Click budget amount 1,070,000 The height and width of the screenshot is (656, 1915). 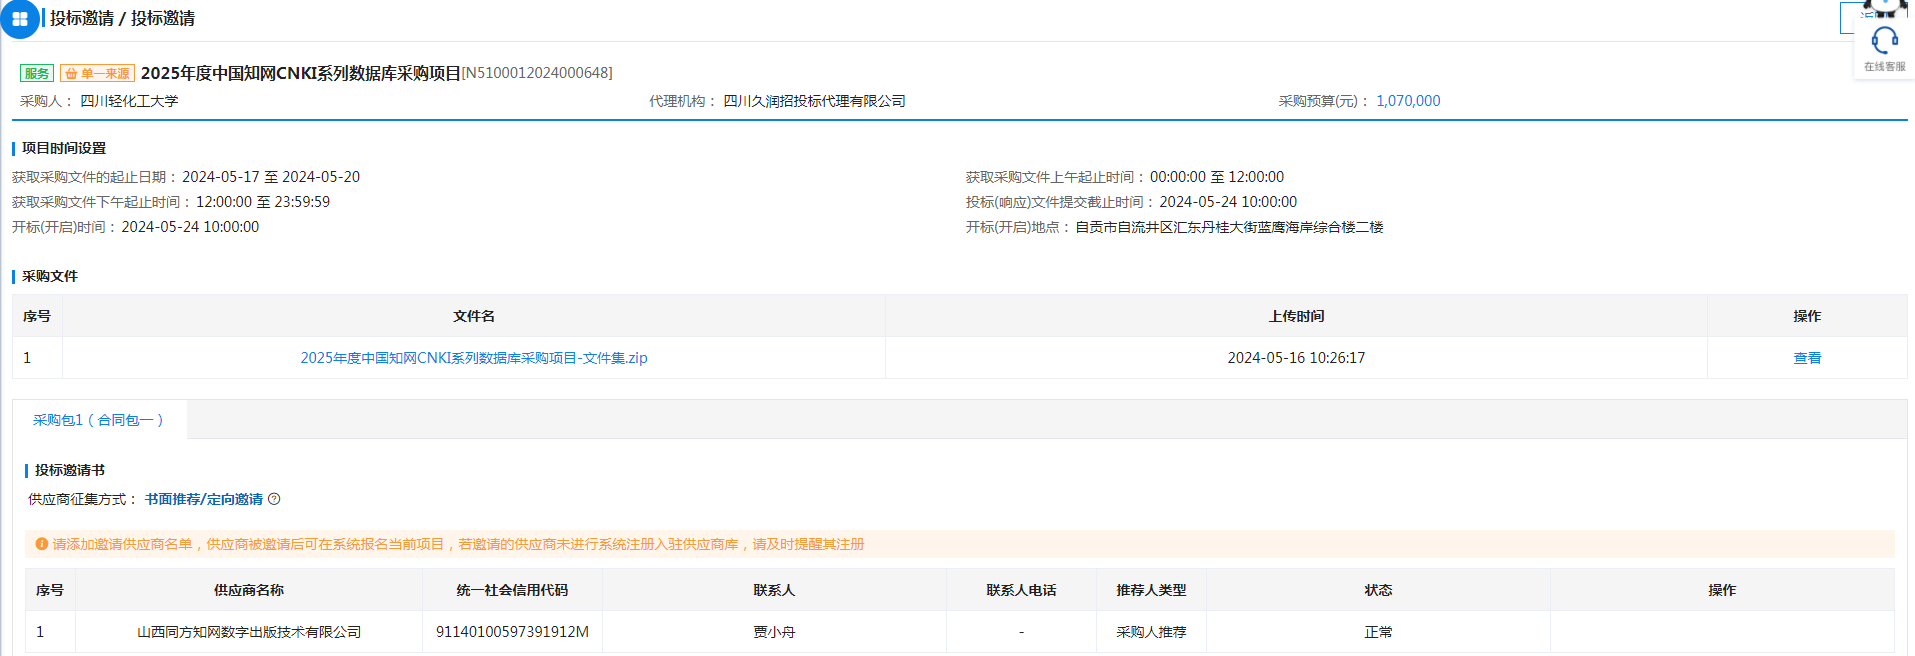pyautogui.click(x=1407, y=101)
